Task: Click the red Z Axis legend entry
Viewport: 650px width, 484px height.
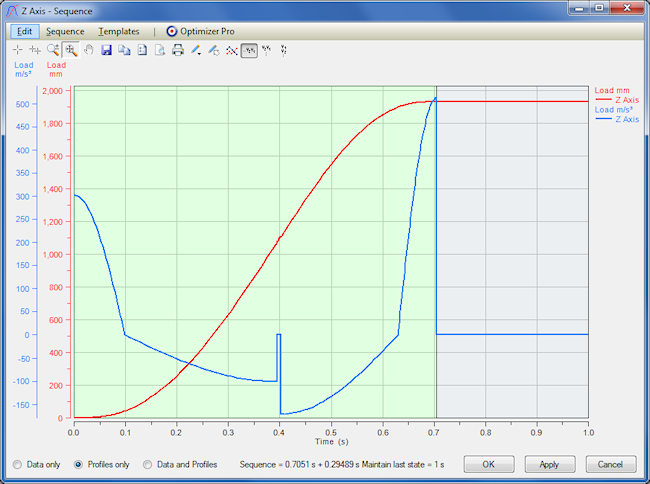Action: pyautogui.click(x=626, y=100)
